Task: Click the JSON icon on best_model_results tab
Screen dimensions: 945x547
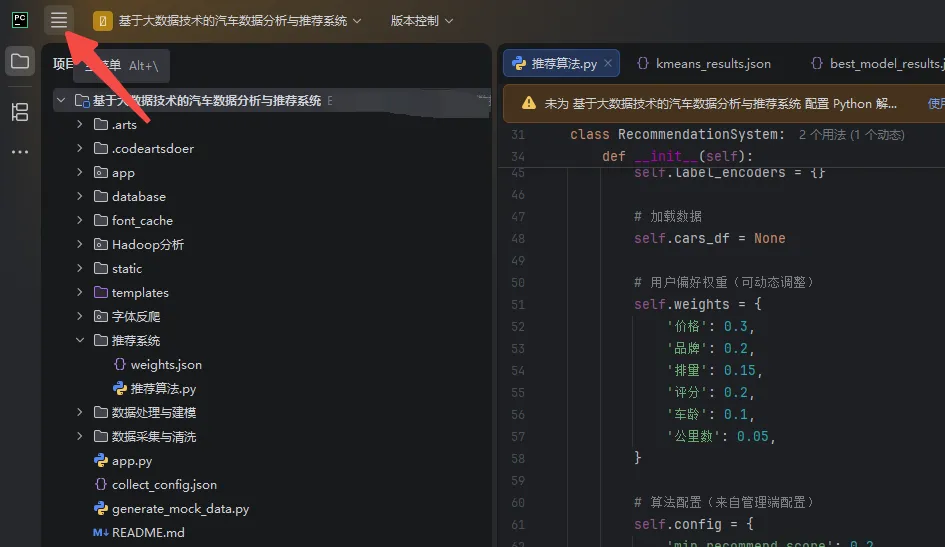Action: click(x=817, y=63)
